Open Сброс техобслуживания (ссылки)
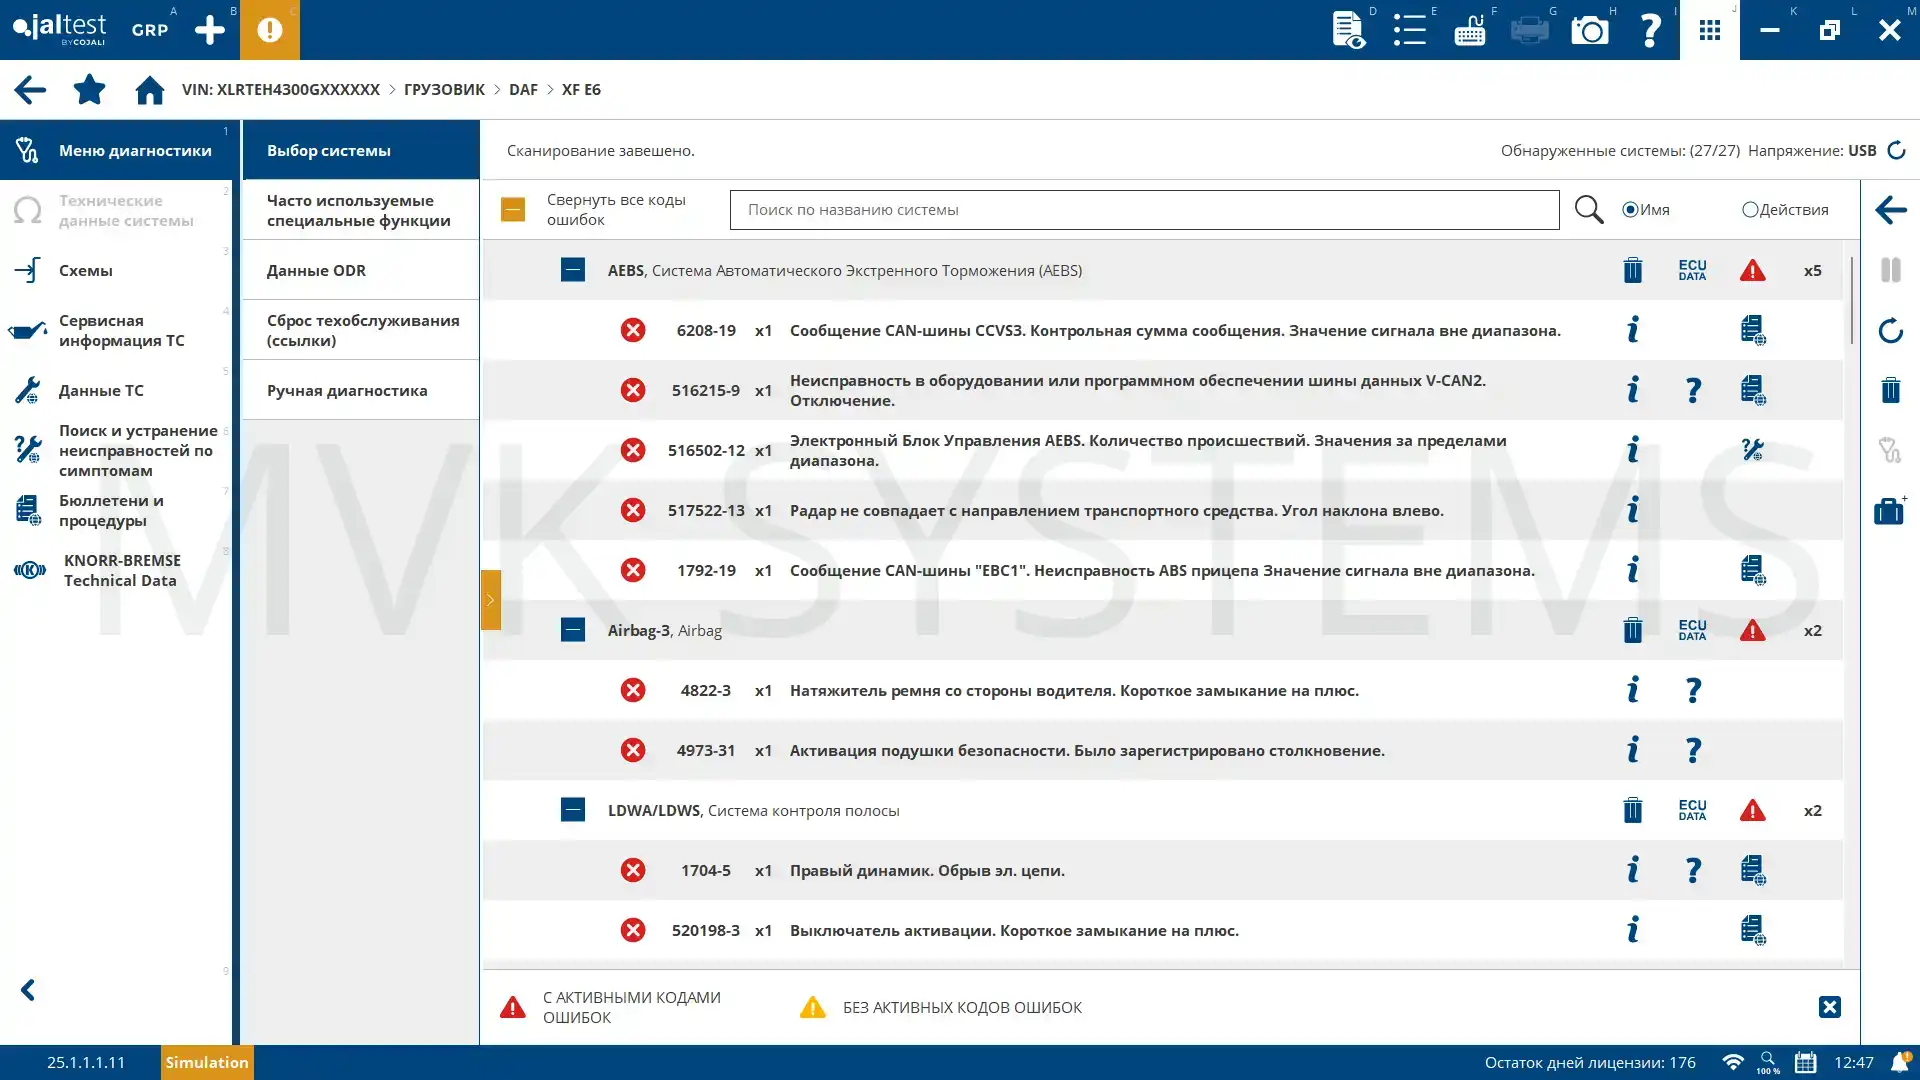Screen dimensions: 1920x1080 click(360, 330)
